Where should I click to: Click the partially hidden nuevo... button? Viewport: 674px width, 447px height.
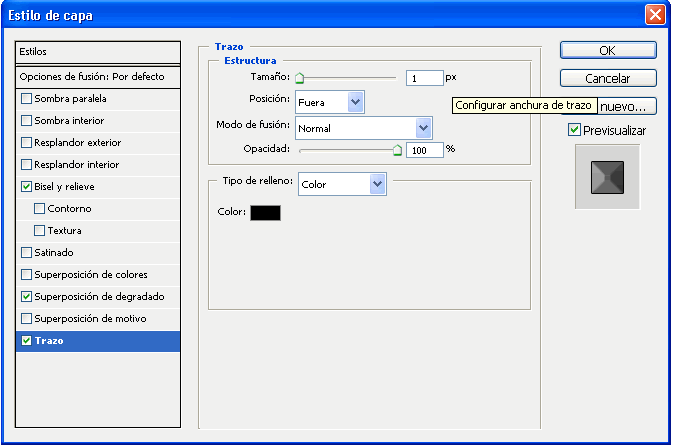[x=627, y=106]
